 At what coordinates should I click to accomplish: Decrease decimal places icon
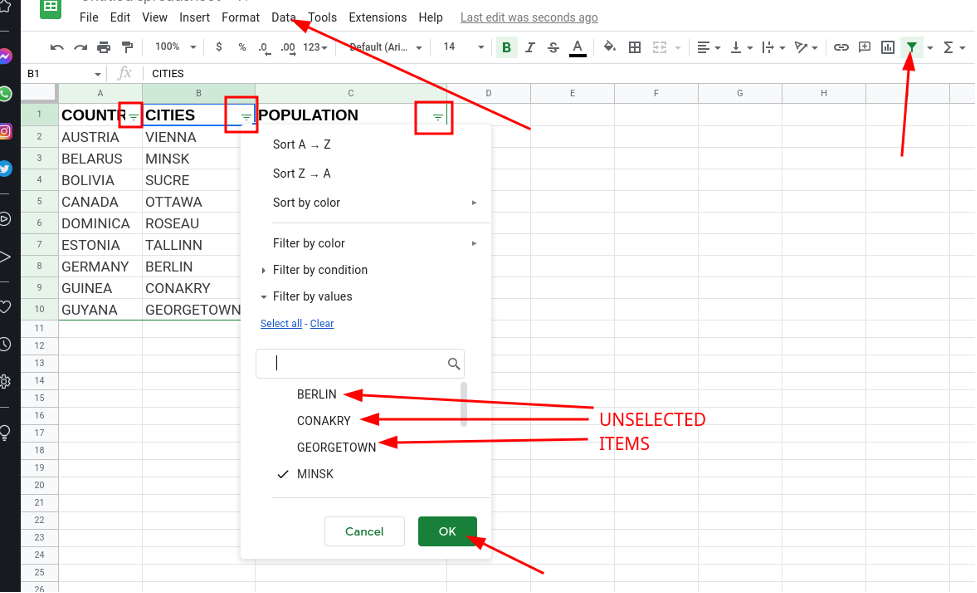(x=264, y=47)
